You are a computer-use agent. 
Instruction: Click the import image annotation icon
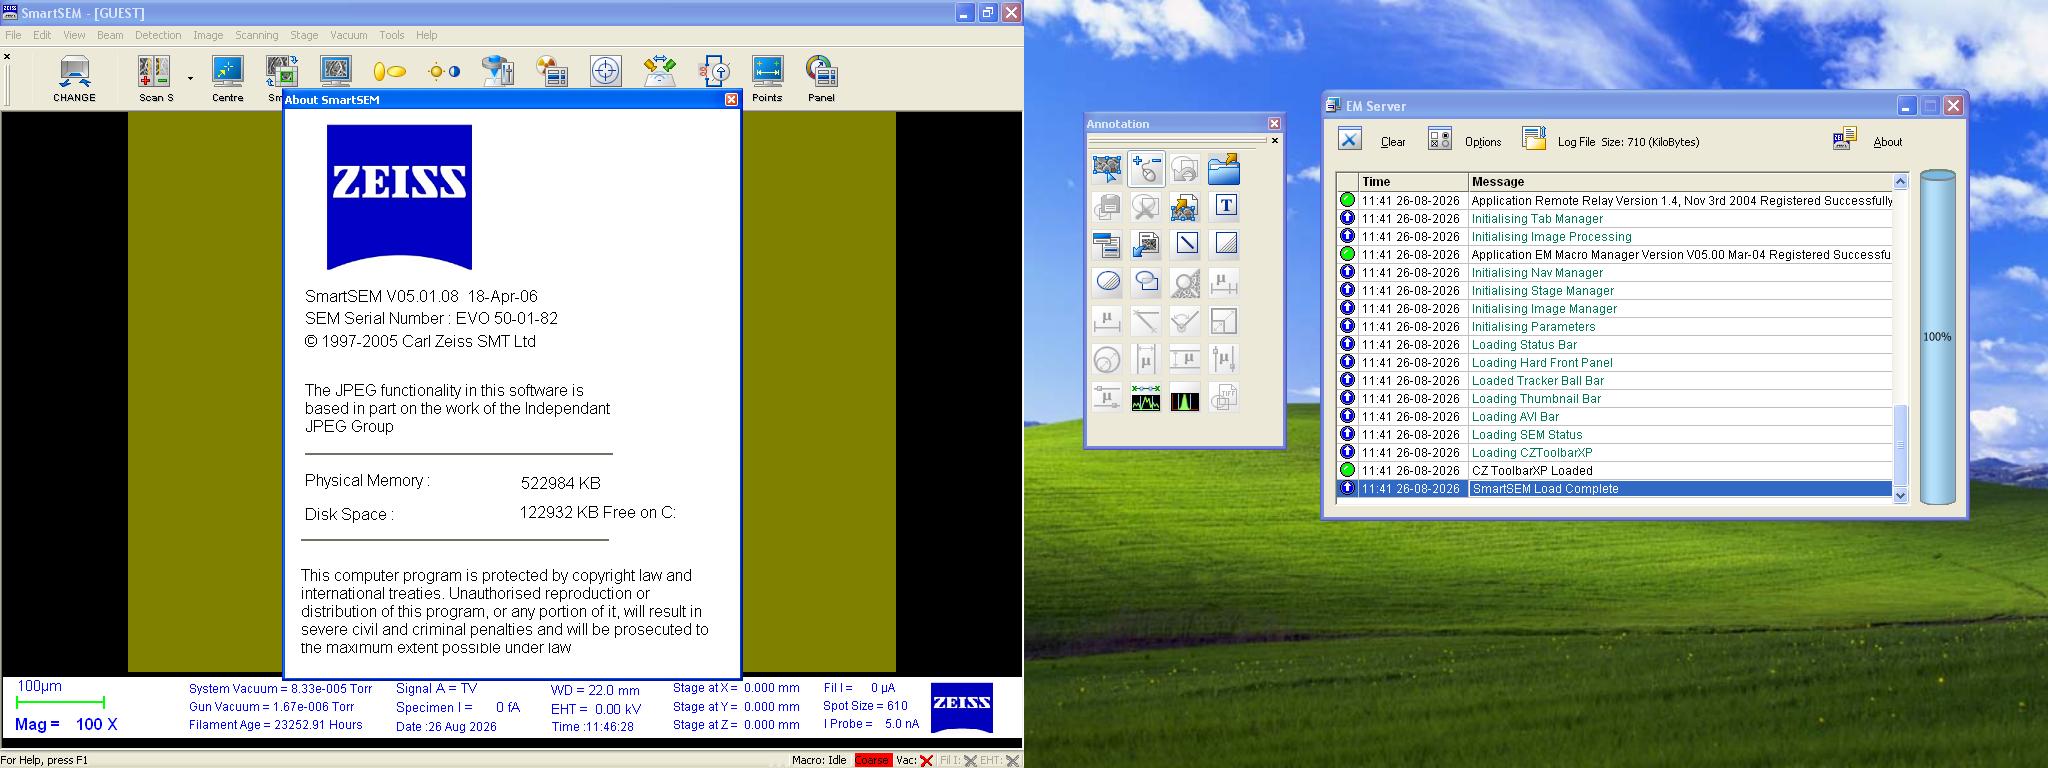click(1146, 244)
